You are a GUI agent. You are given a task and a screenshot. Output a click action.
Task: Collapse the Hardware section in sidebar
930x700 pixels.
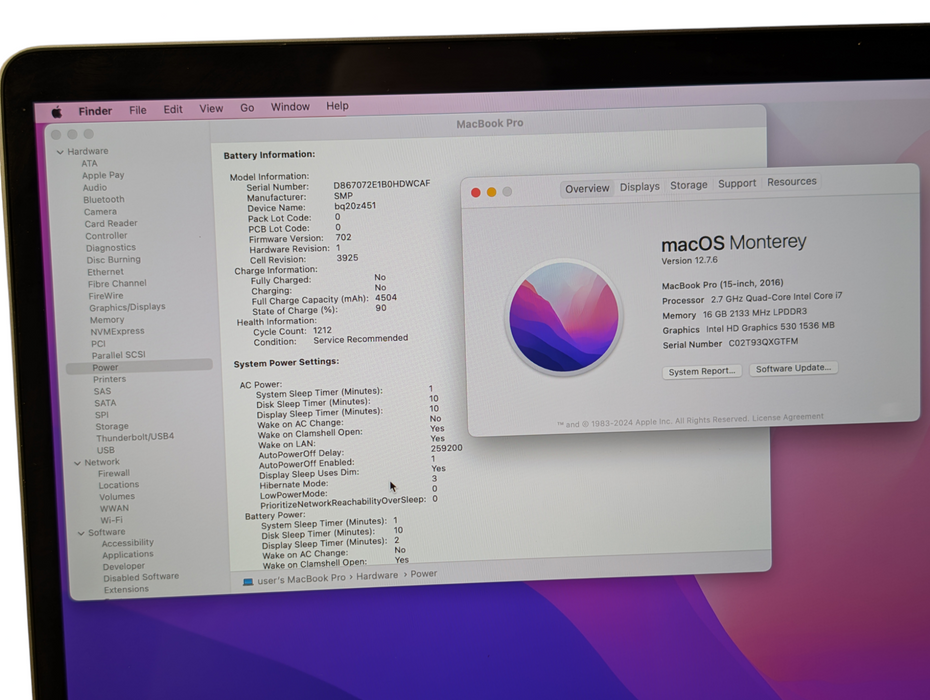pyautogui.click(x=60, y=152)
